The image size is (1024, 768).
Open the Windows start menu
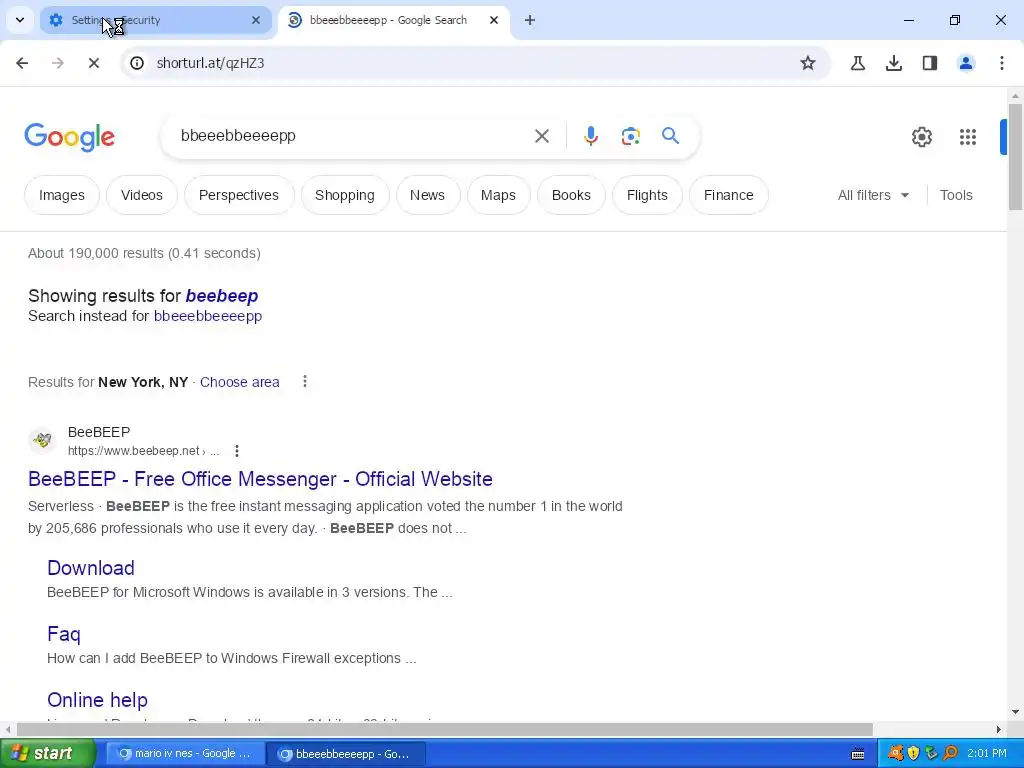pyautogui.click(x=47, y=754)
